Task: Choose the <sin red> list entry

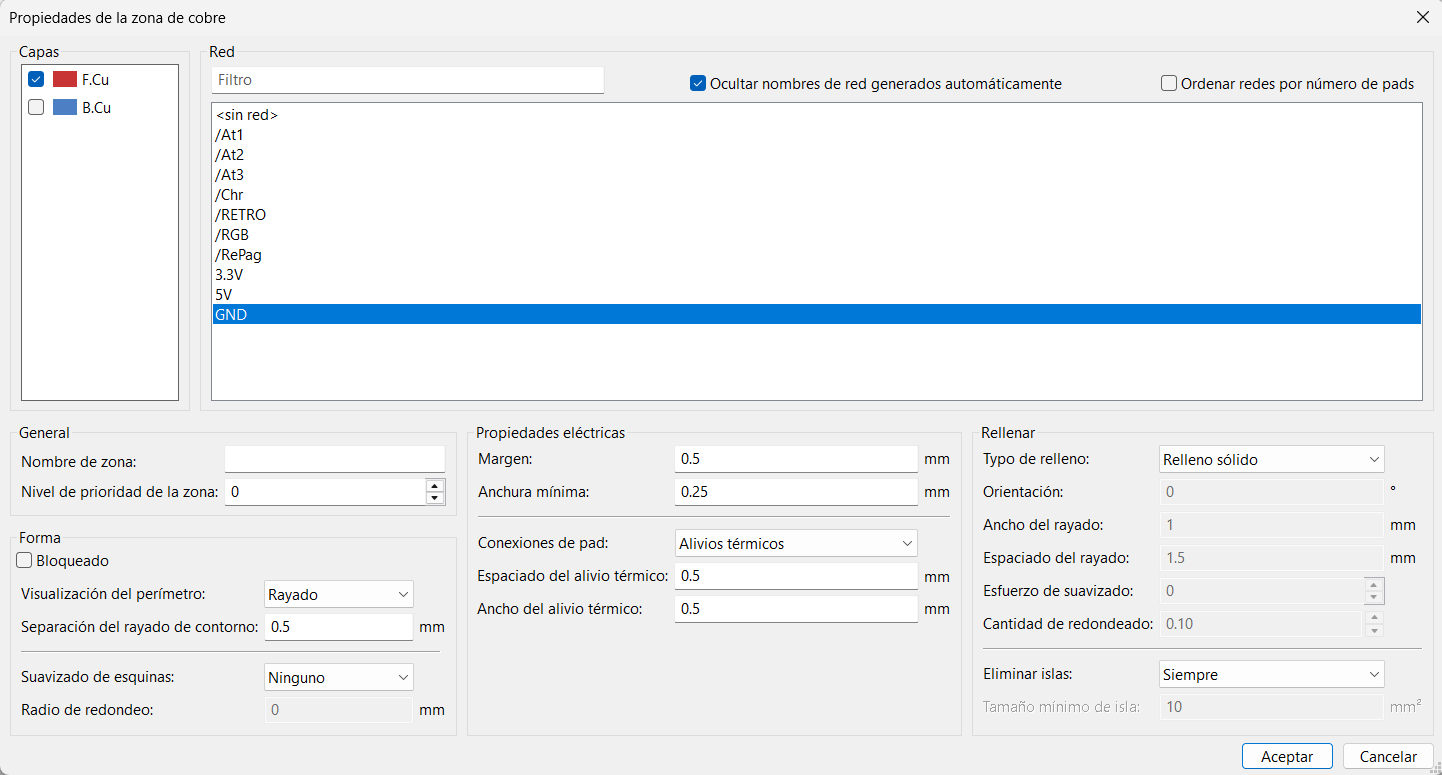Action: click(246, 115)
